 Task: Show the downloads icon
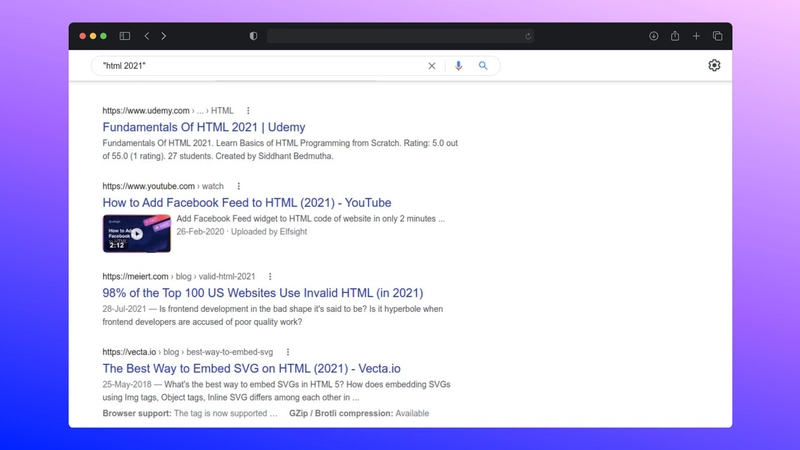tap(653, 36)
